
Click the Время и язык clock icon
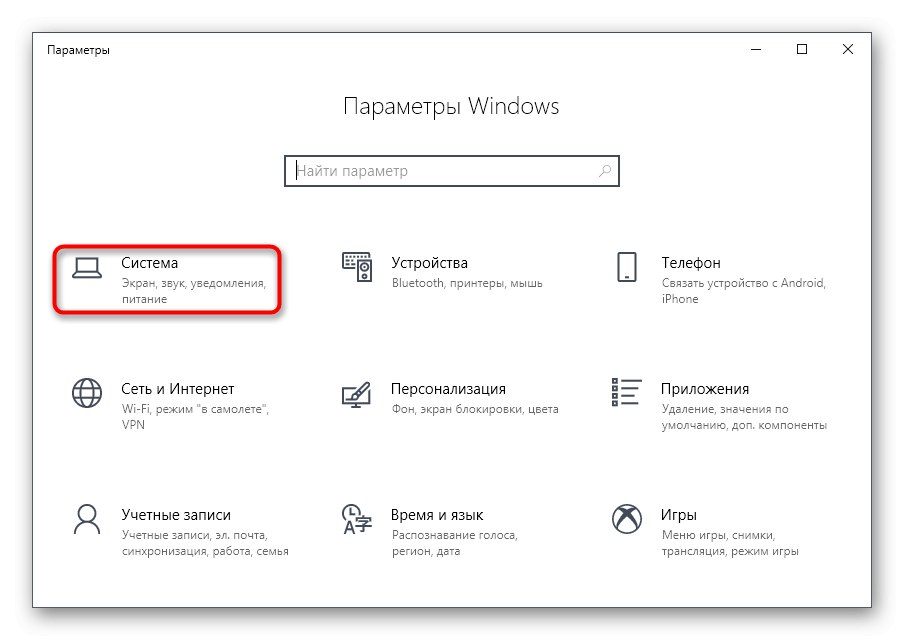tap(357, 519)
